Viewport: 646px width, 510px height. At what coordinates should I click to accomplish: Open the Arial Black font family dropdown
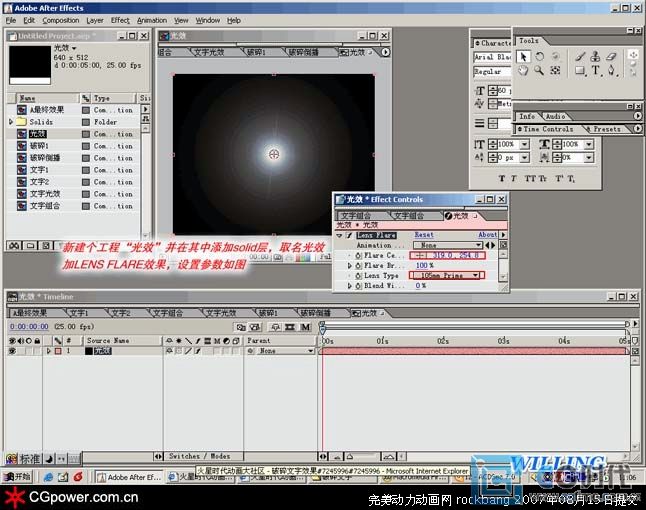[492, 57]
